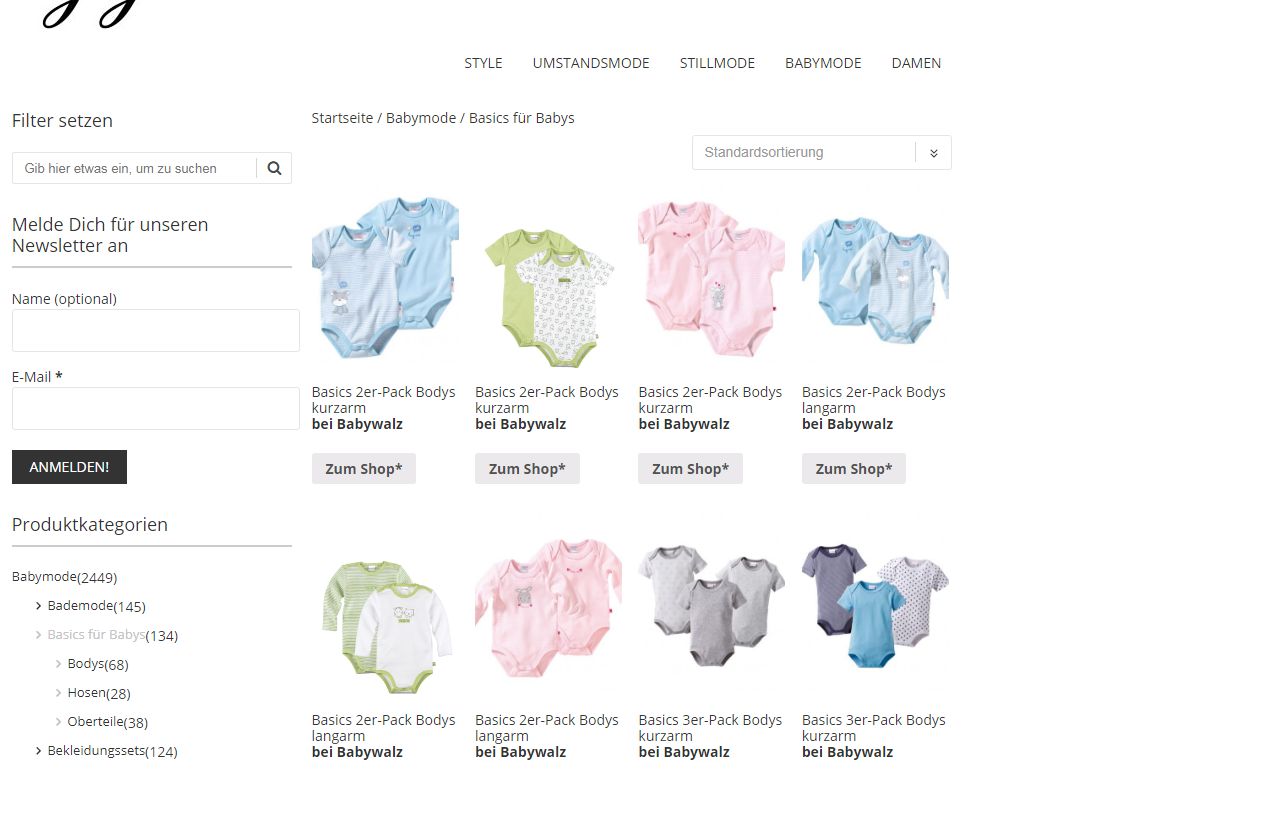Click the filter search text field
Image resolution: width=1263 pixels, height=835 pixels.
[x=134, y=168]
